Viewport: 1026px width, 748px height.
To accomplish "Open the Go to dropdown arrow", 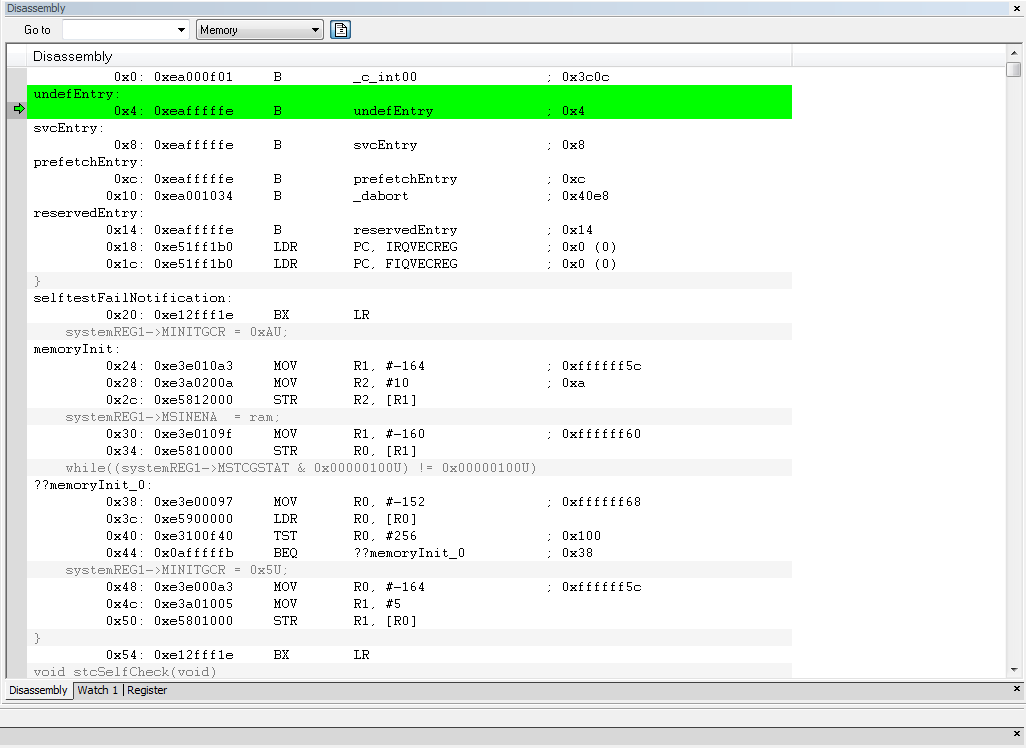I will [181, 30].
